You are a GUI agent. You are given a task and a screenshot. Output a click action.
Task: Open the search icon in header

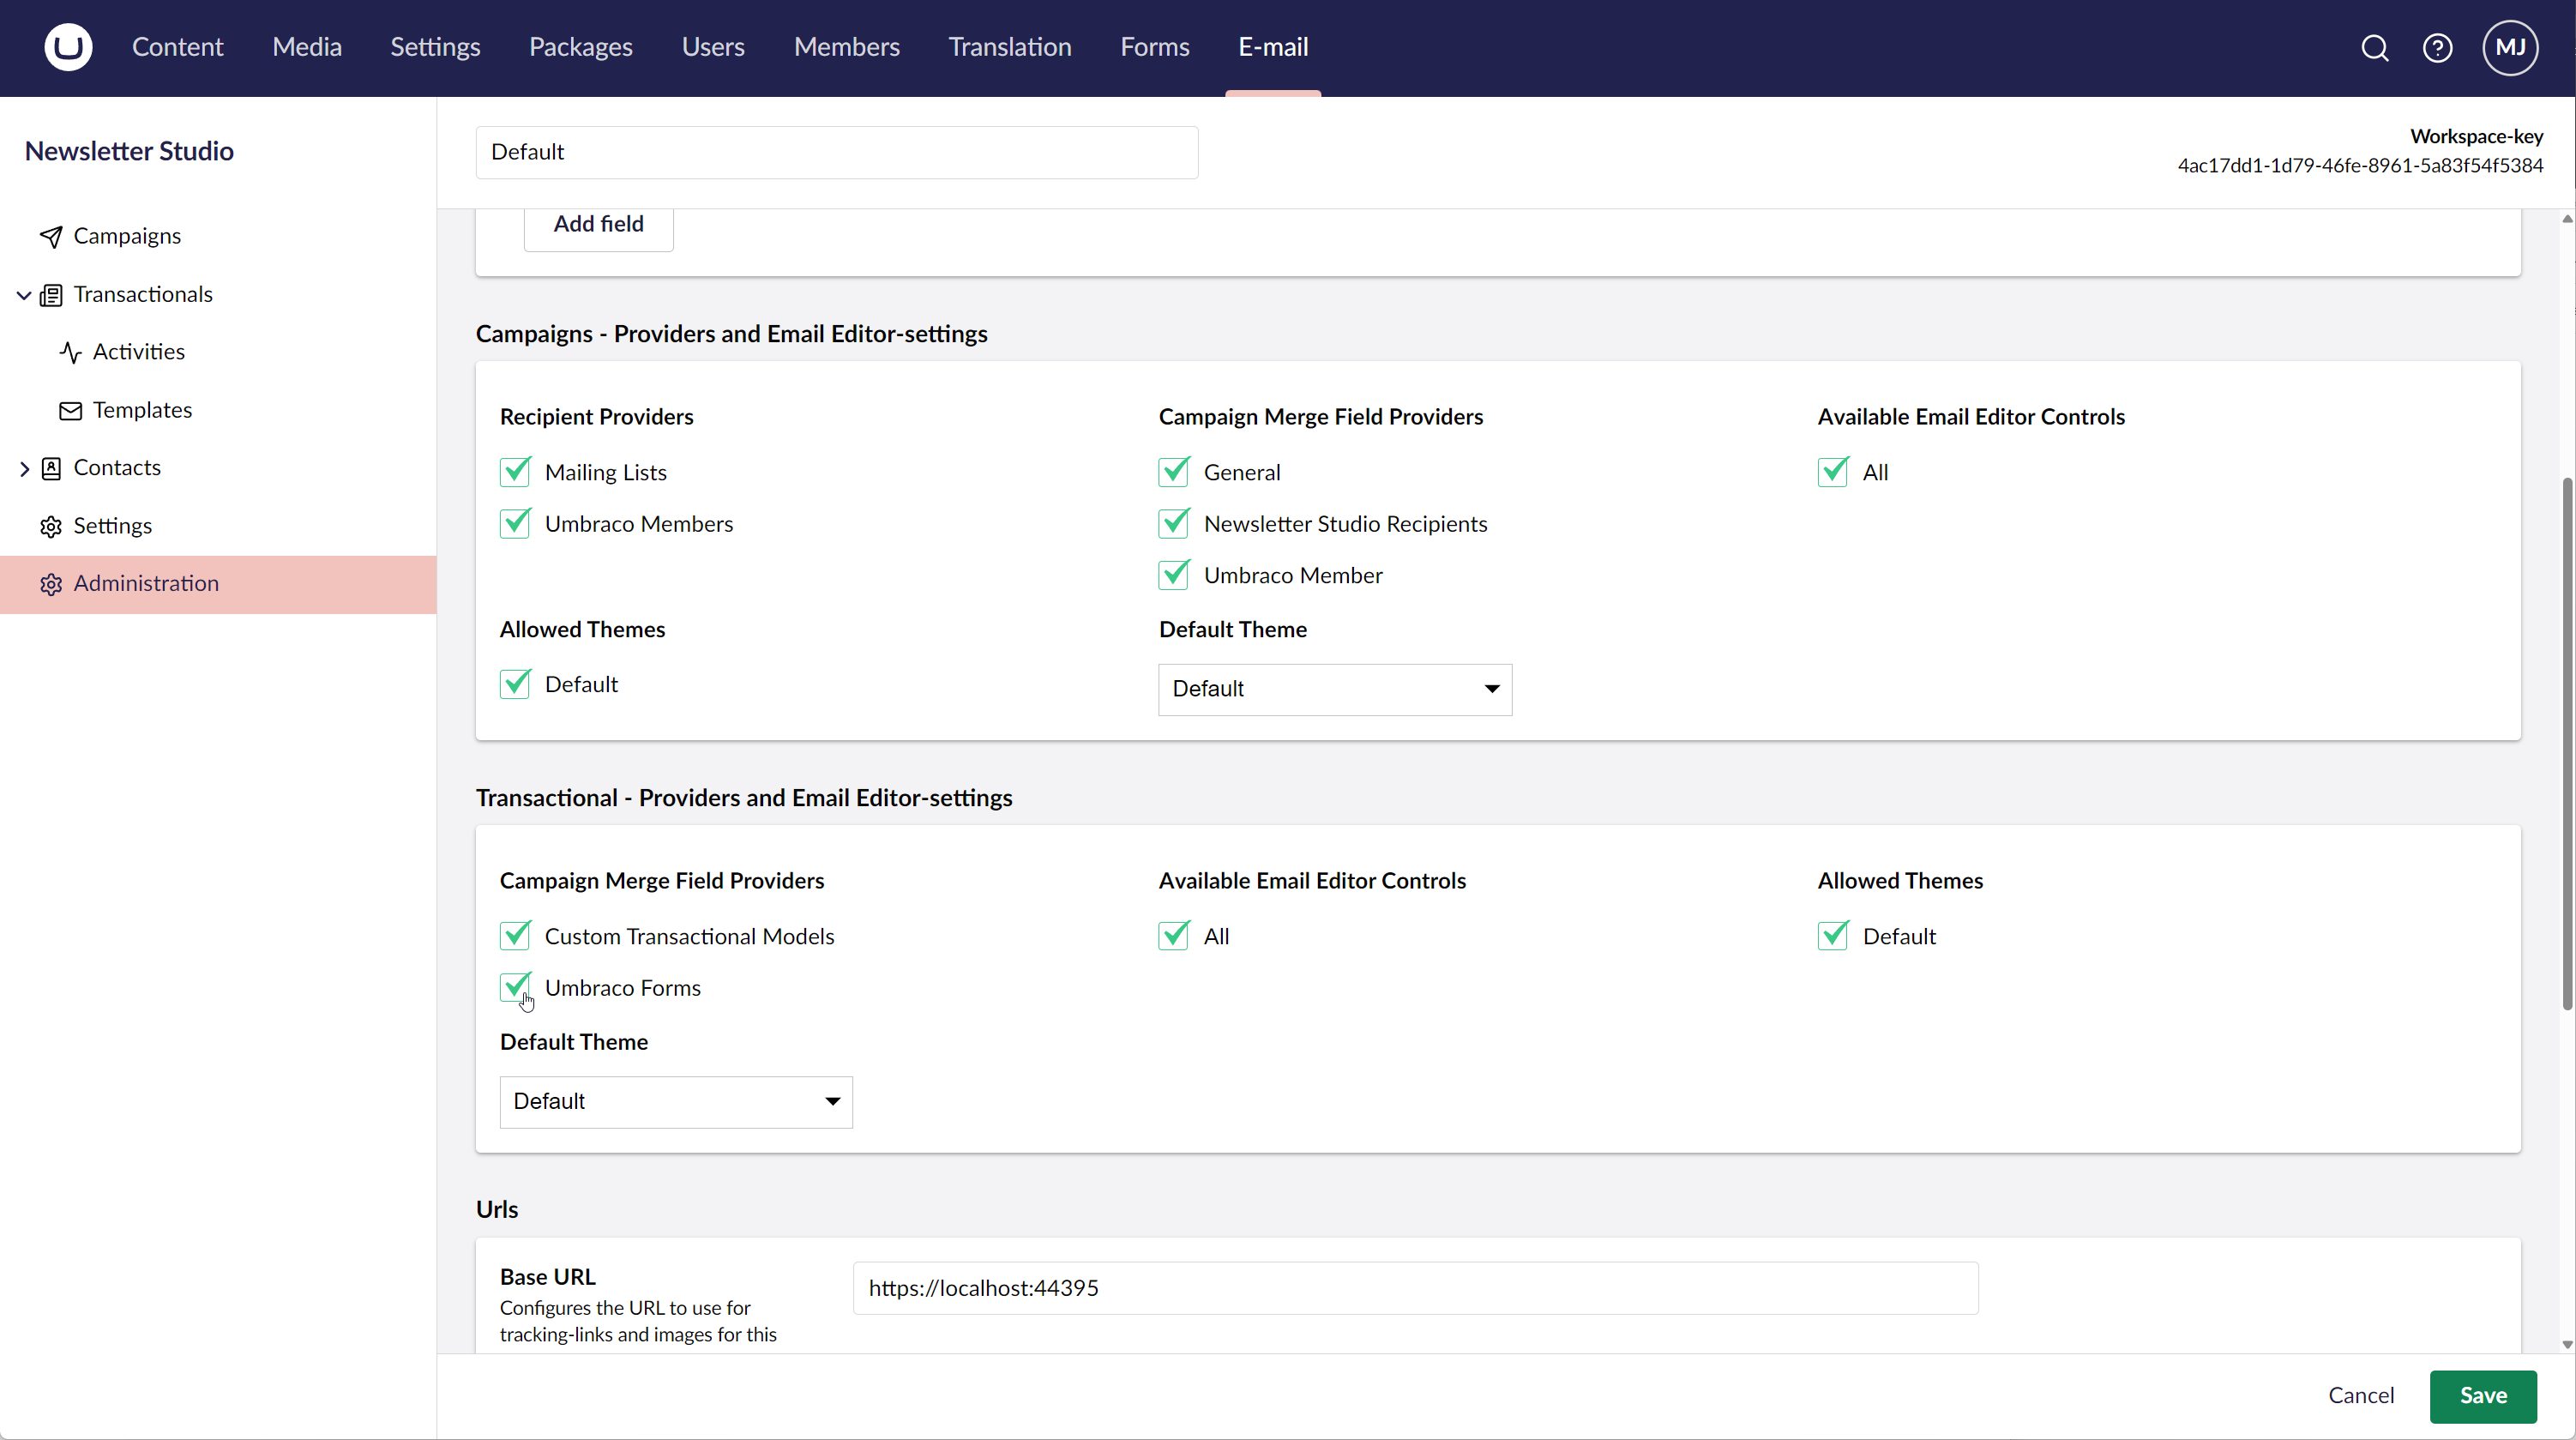[x=2375, y=48]
